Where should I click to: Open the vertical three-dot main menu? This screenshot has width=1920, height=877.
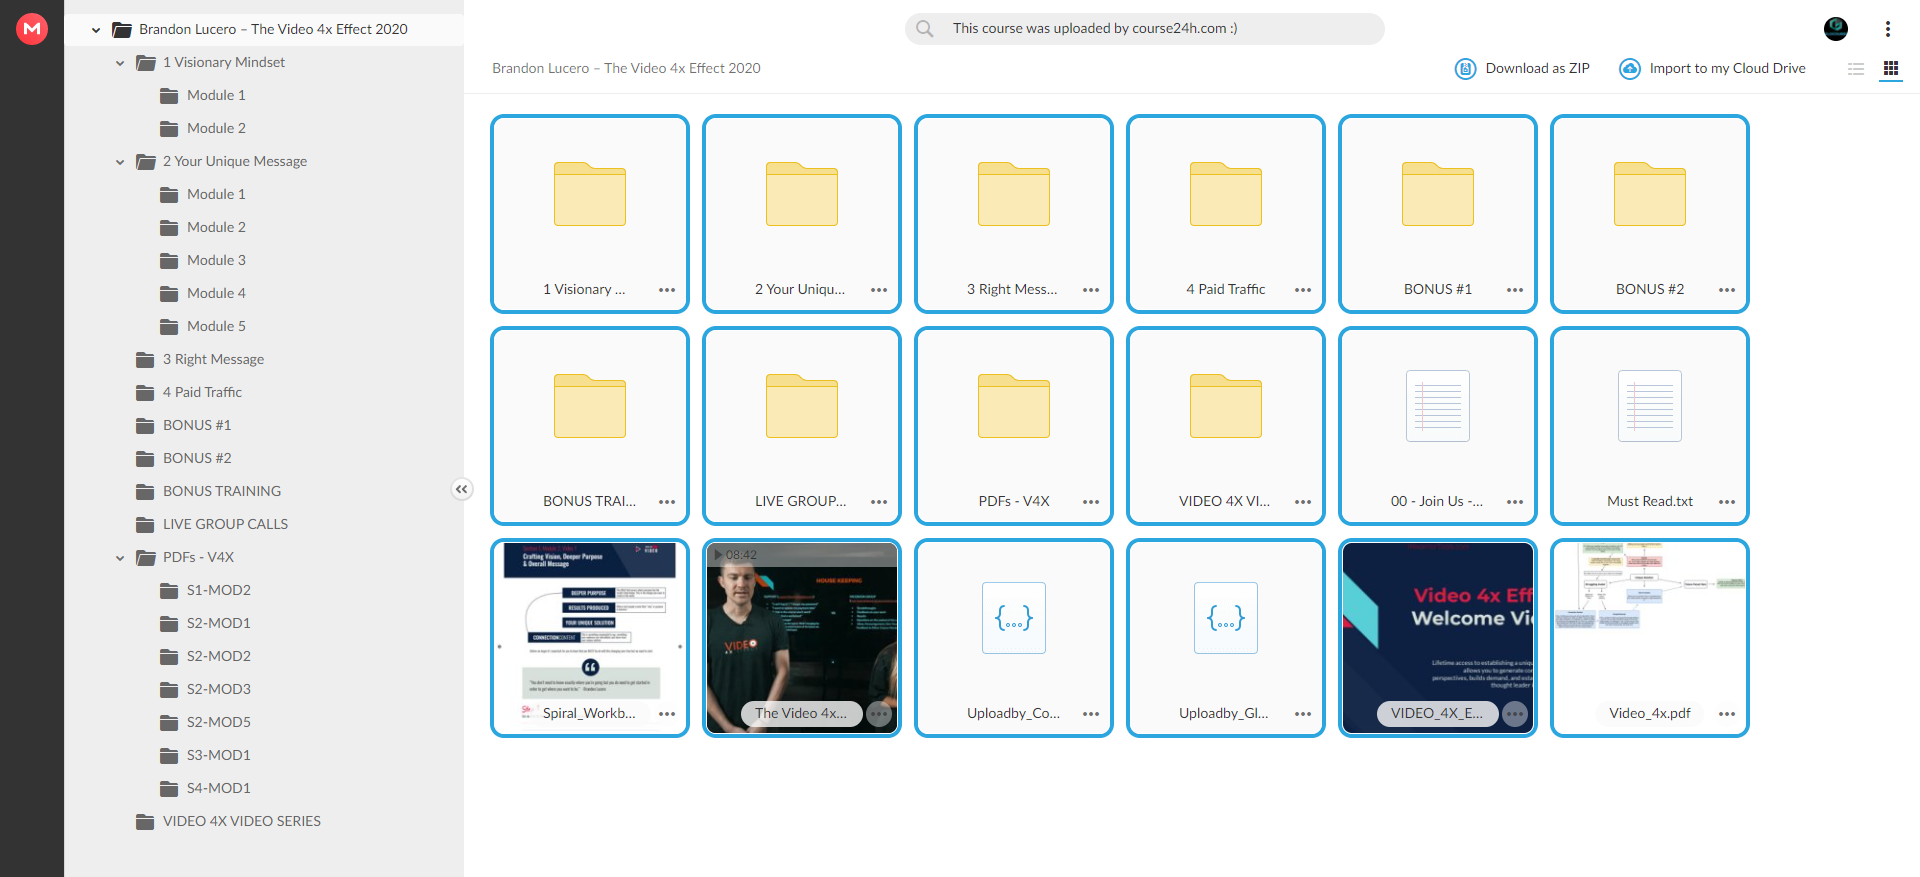[1888, 29]
